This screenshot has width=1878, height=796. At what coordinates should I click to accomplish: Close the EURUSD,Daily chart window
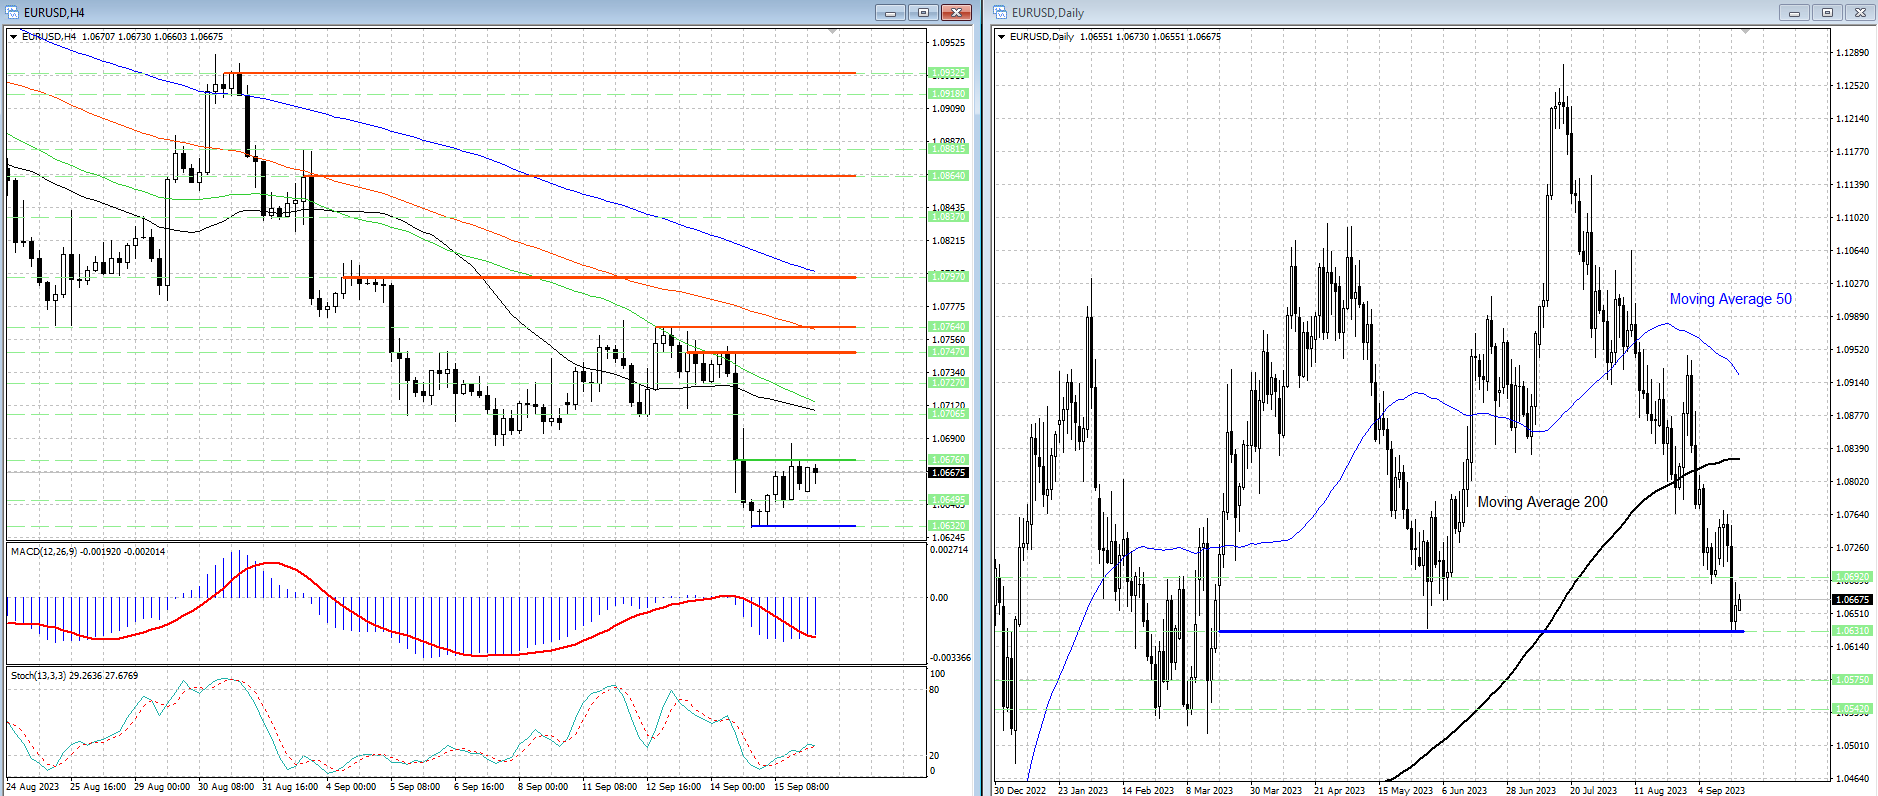[1860, 13]
